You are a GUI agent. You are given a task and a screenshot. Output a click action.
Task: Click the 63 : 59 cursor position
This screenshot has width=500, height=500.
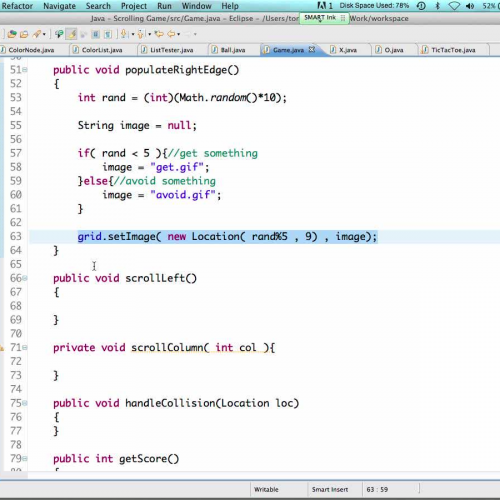click(377, 489)
